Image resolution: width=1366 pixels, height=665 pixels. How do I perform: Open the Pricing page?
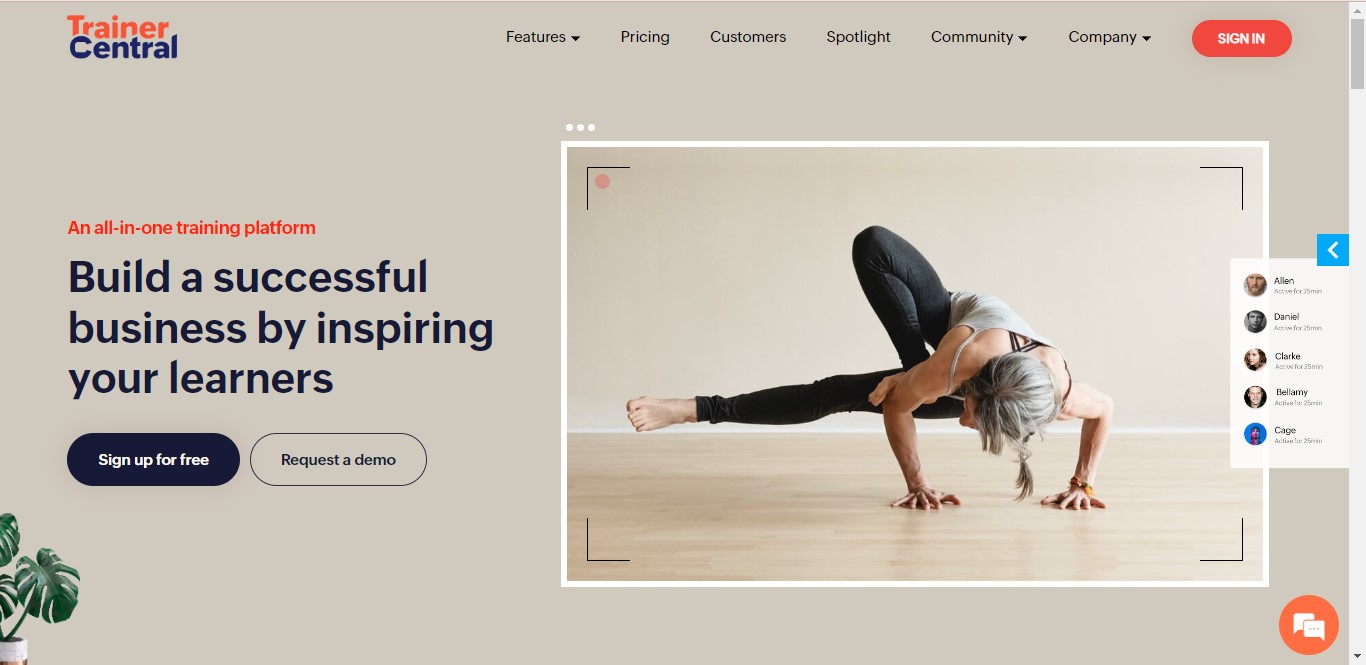coord(645,37)
